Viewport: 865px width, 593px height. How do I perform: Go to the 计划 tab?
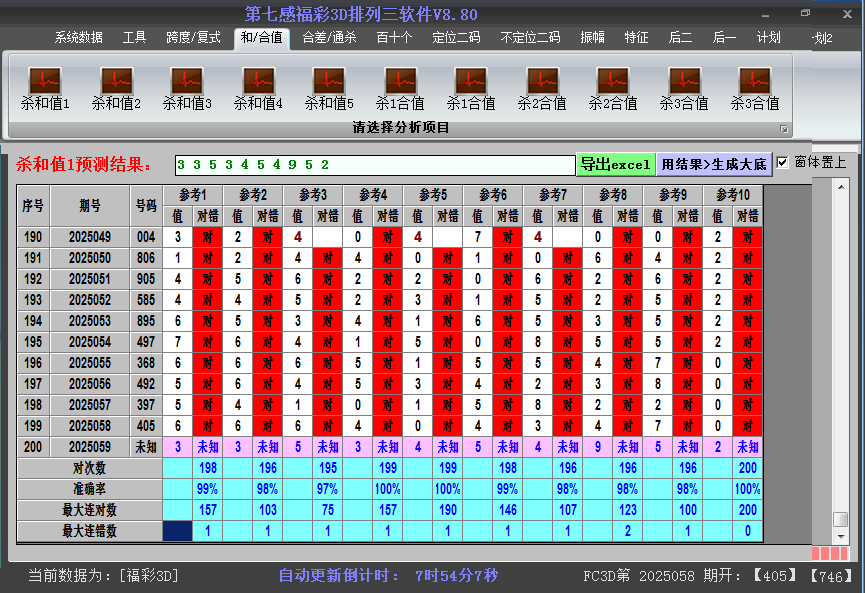768,38
